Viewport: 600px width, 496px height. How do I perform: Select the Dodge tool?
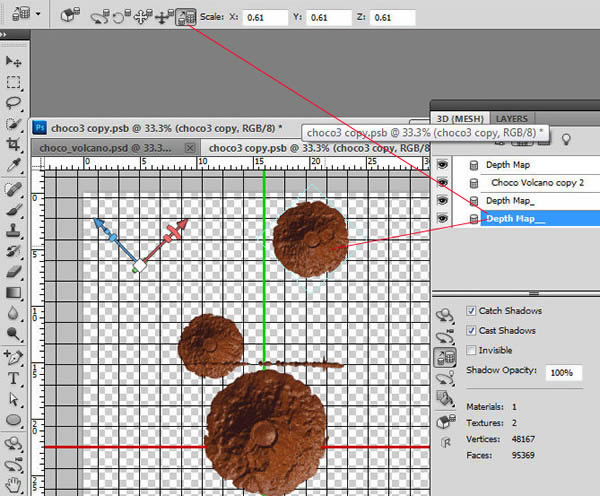(14, 334)
